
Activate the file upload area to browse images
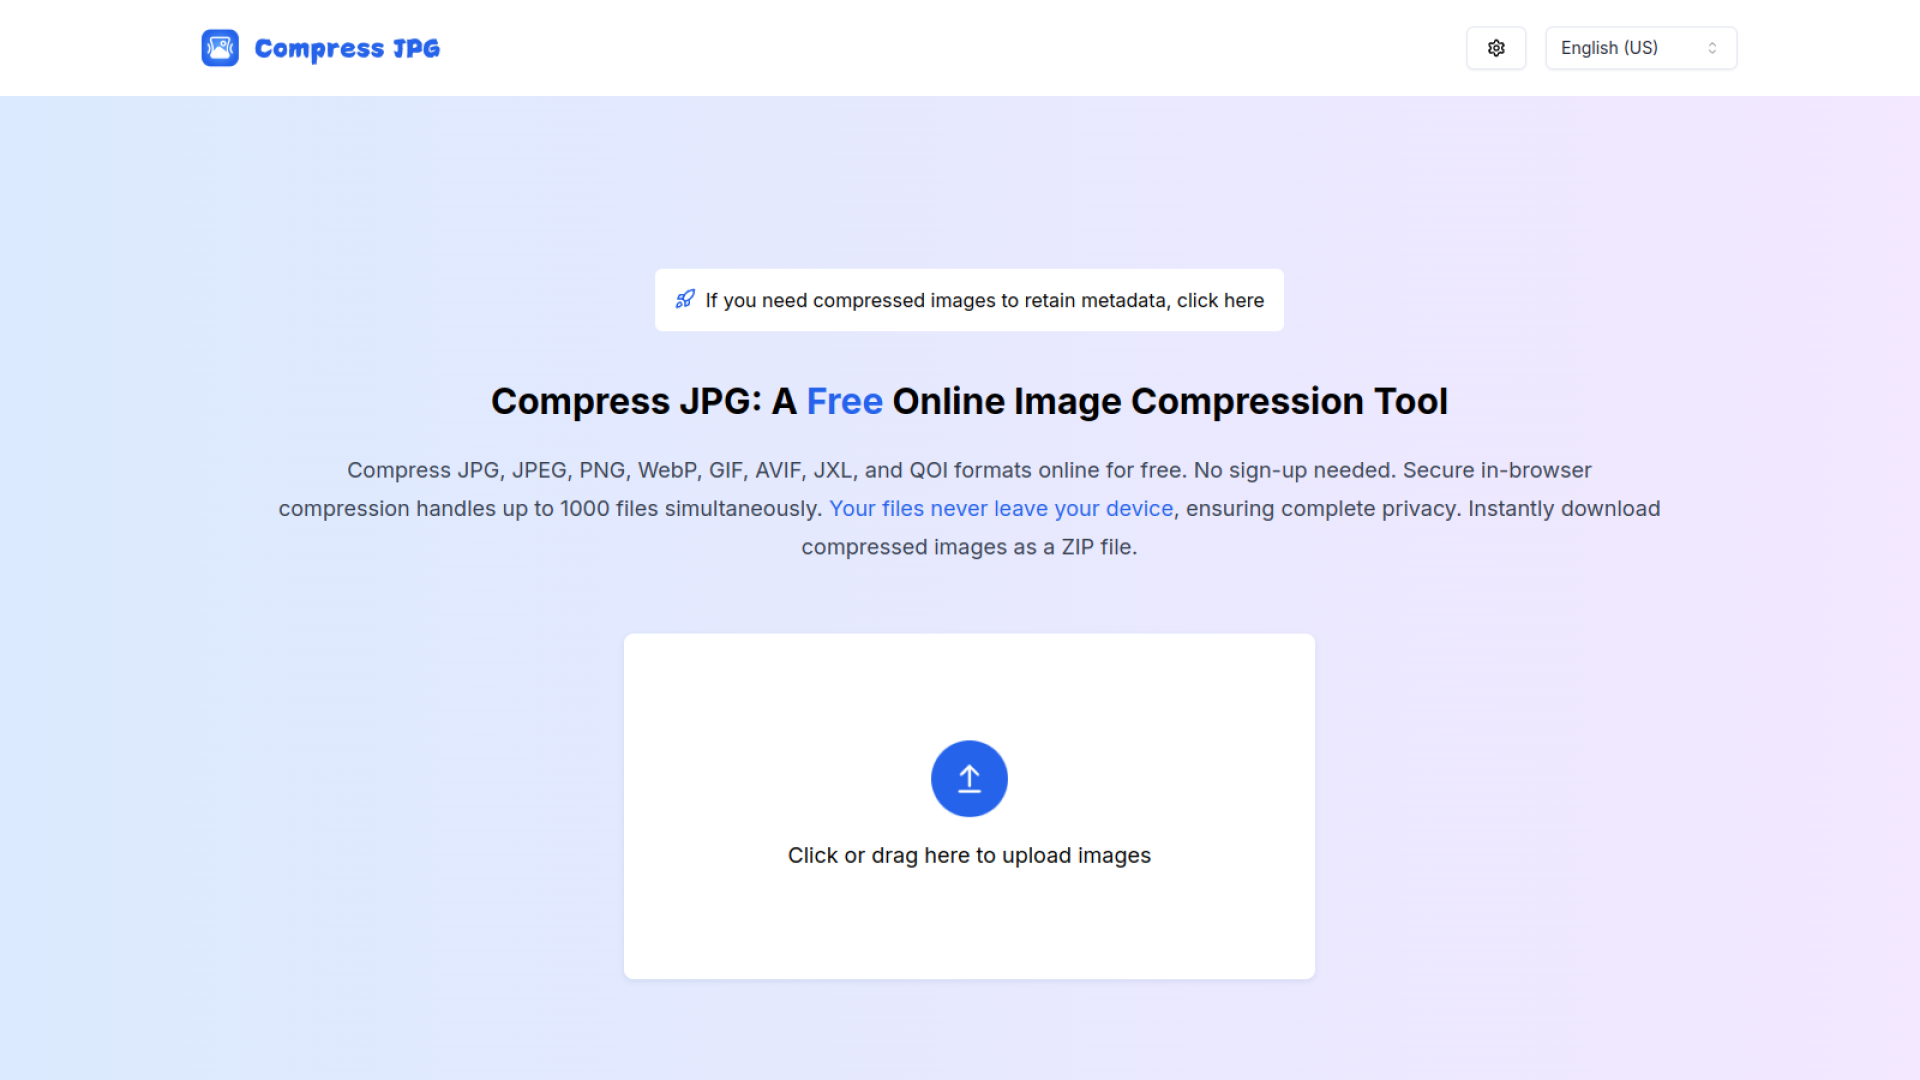click(968, 805)
